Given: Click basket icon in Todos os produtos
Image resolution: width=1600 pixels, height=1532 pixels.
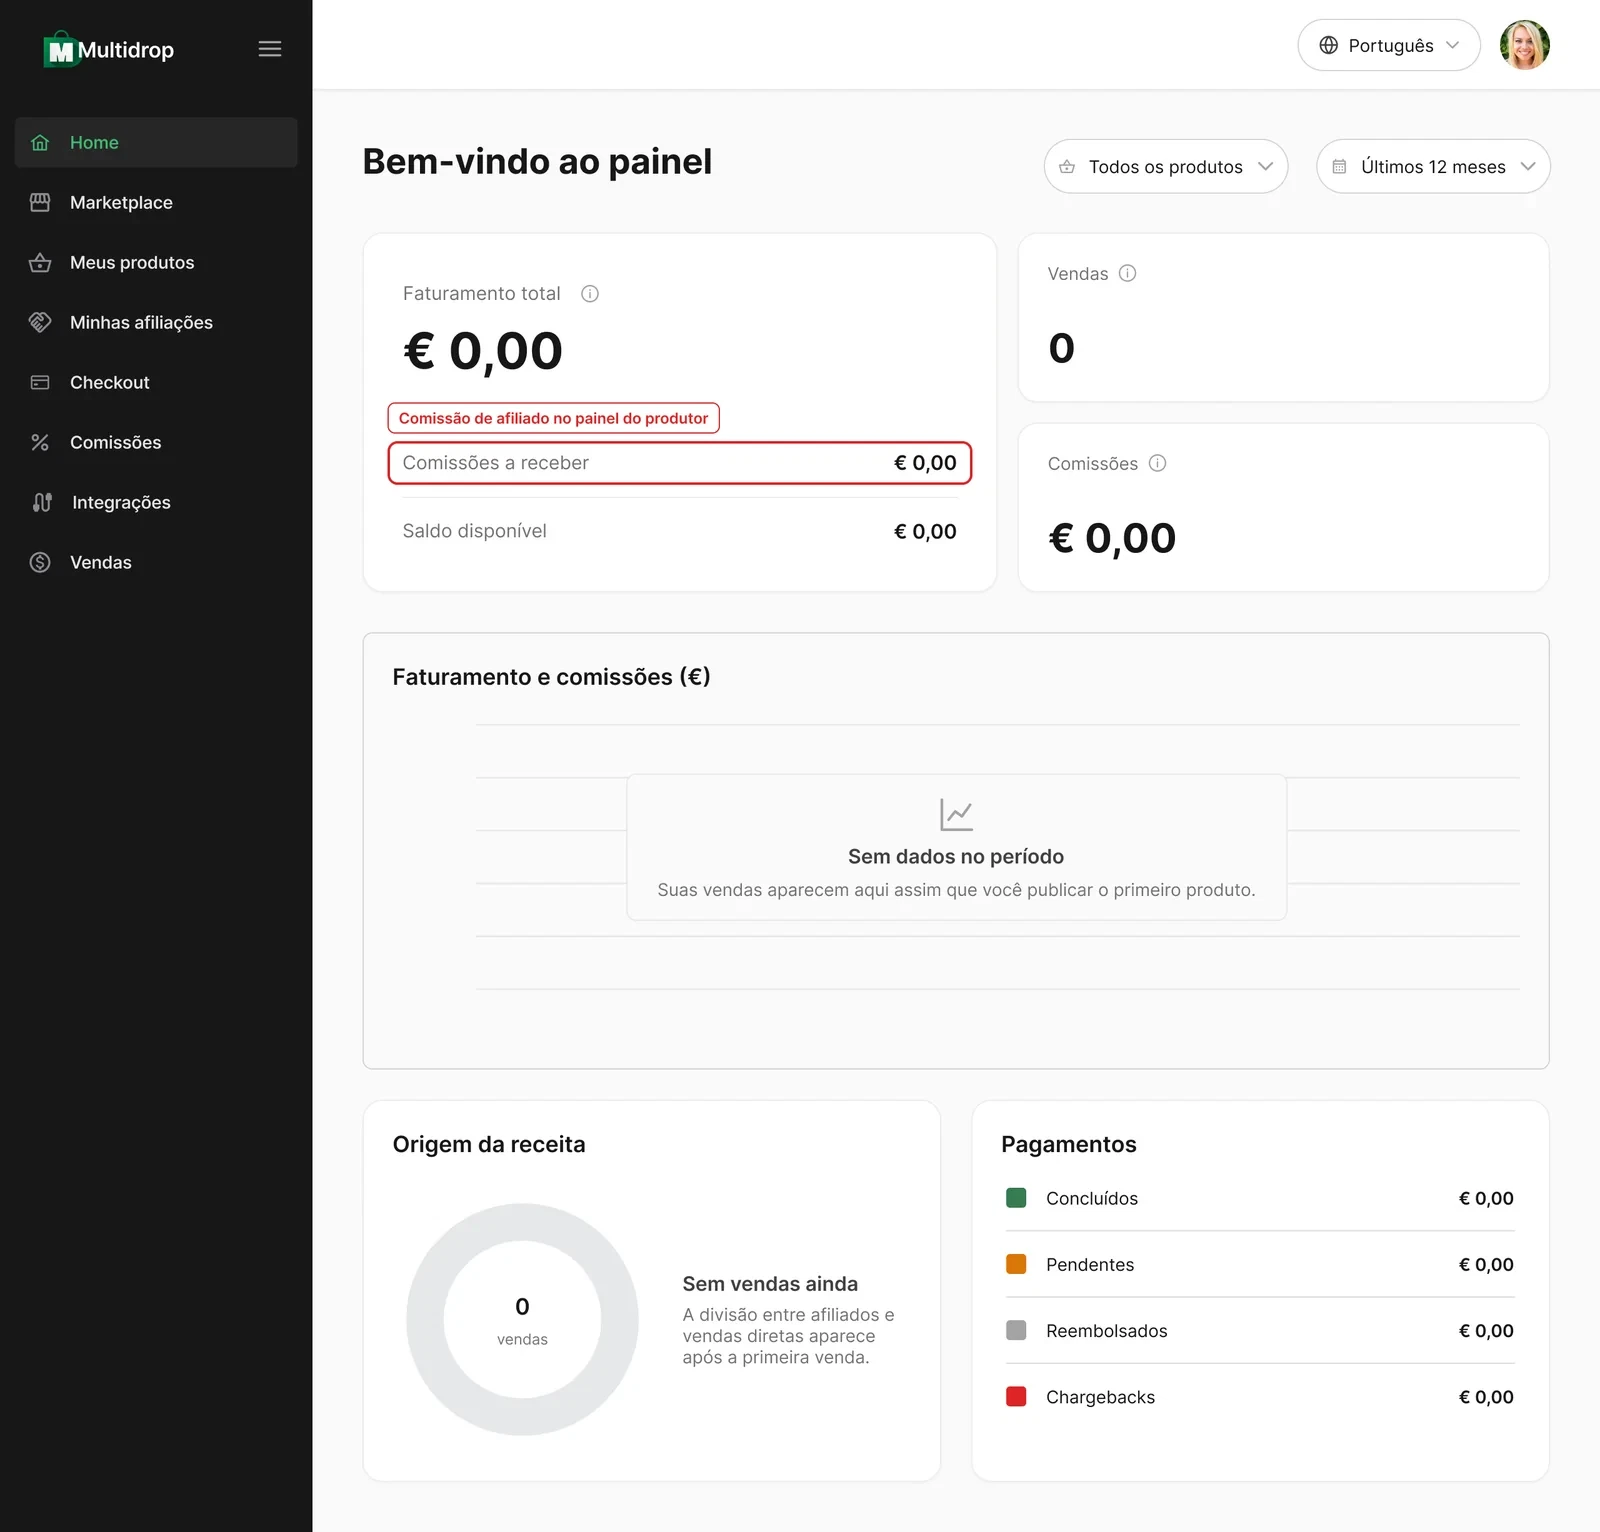Looking at the screenshot, I should click(1067, 166).
